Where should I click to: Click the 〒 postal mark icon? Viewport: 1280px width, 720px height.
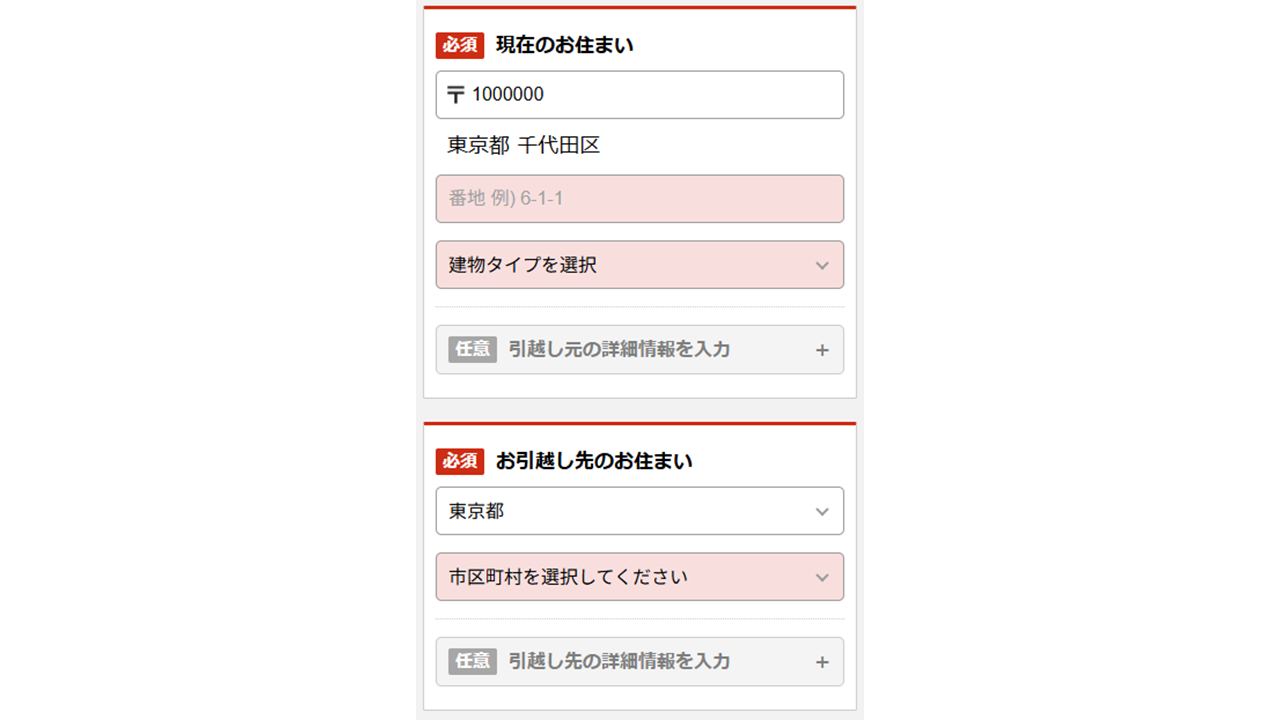456,95
